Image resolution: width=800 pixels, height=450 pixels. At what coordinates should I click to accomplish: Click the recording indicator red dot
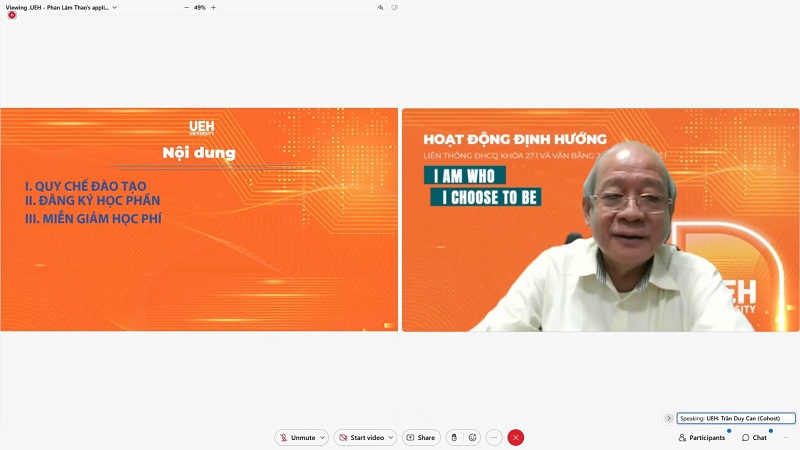[12, 15]
